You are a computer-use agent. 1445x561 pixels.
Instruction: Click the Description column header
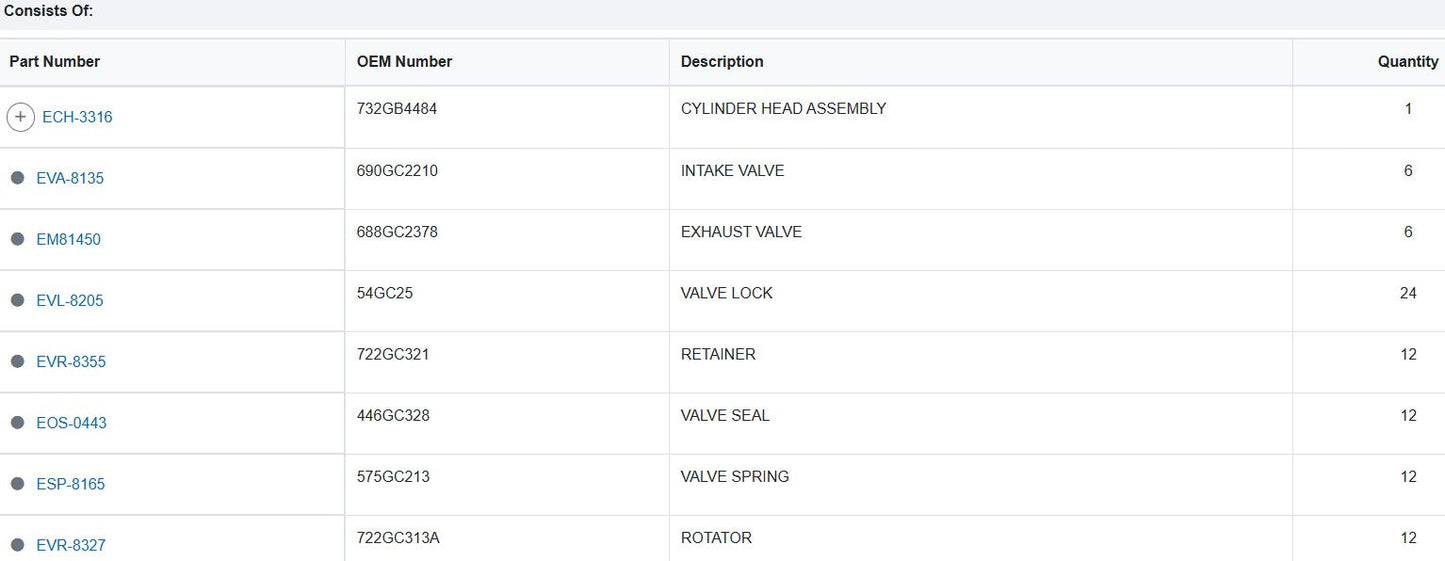click(722, 62)
